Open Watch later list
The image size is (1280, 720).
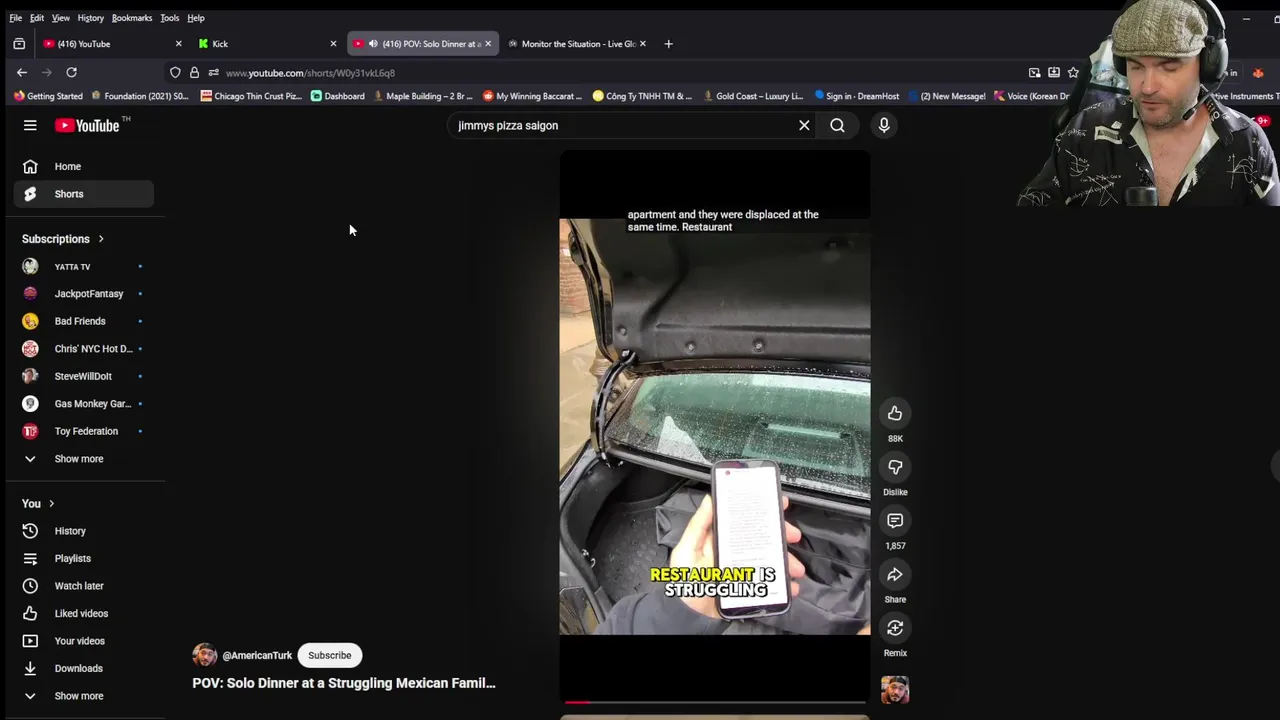(84, 586)
